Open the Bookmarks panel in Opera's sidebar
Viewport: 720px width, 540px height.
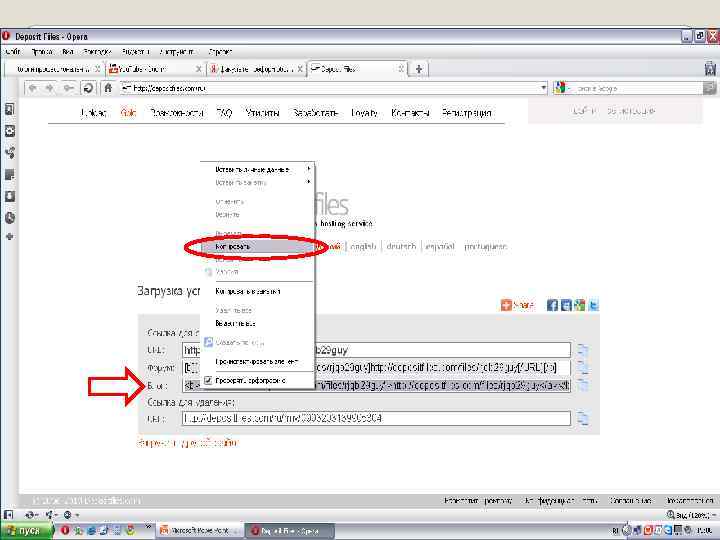tap(9, 109)
